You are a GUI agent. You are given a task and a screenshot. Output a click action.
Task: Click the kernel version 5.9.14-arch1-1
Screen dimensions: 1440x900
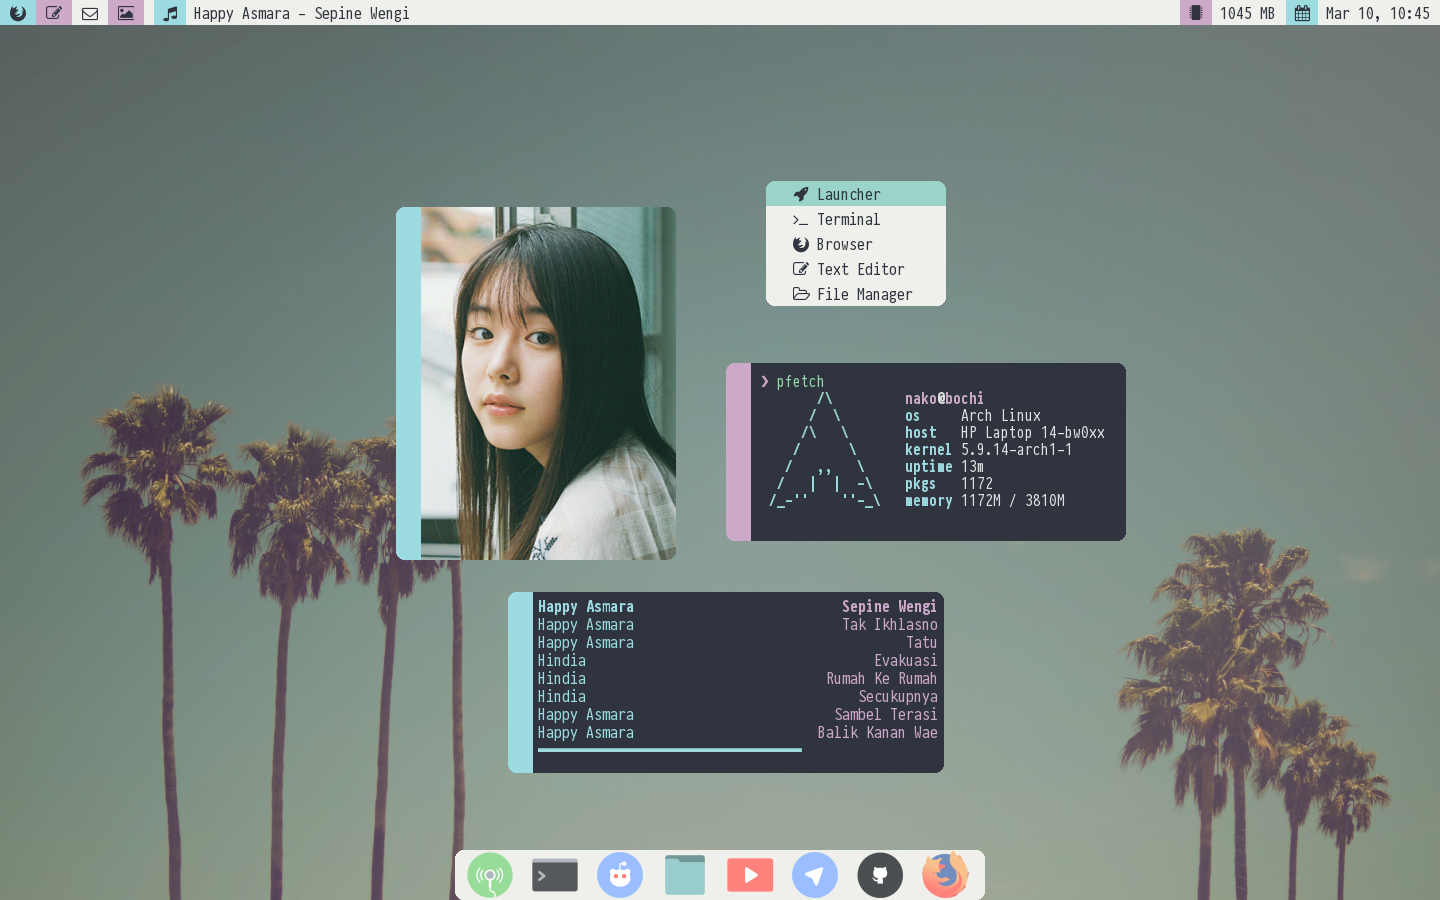coord(1016,449)
